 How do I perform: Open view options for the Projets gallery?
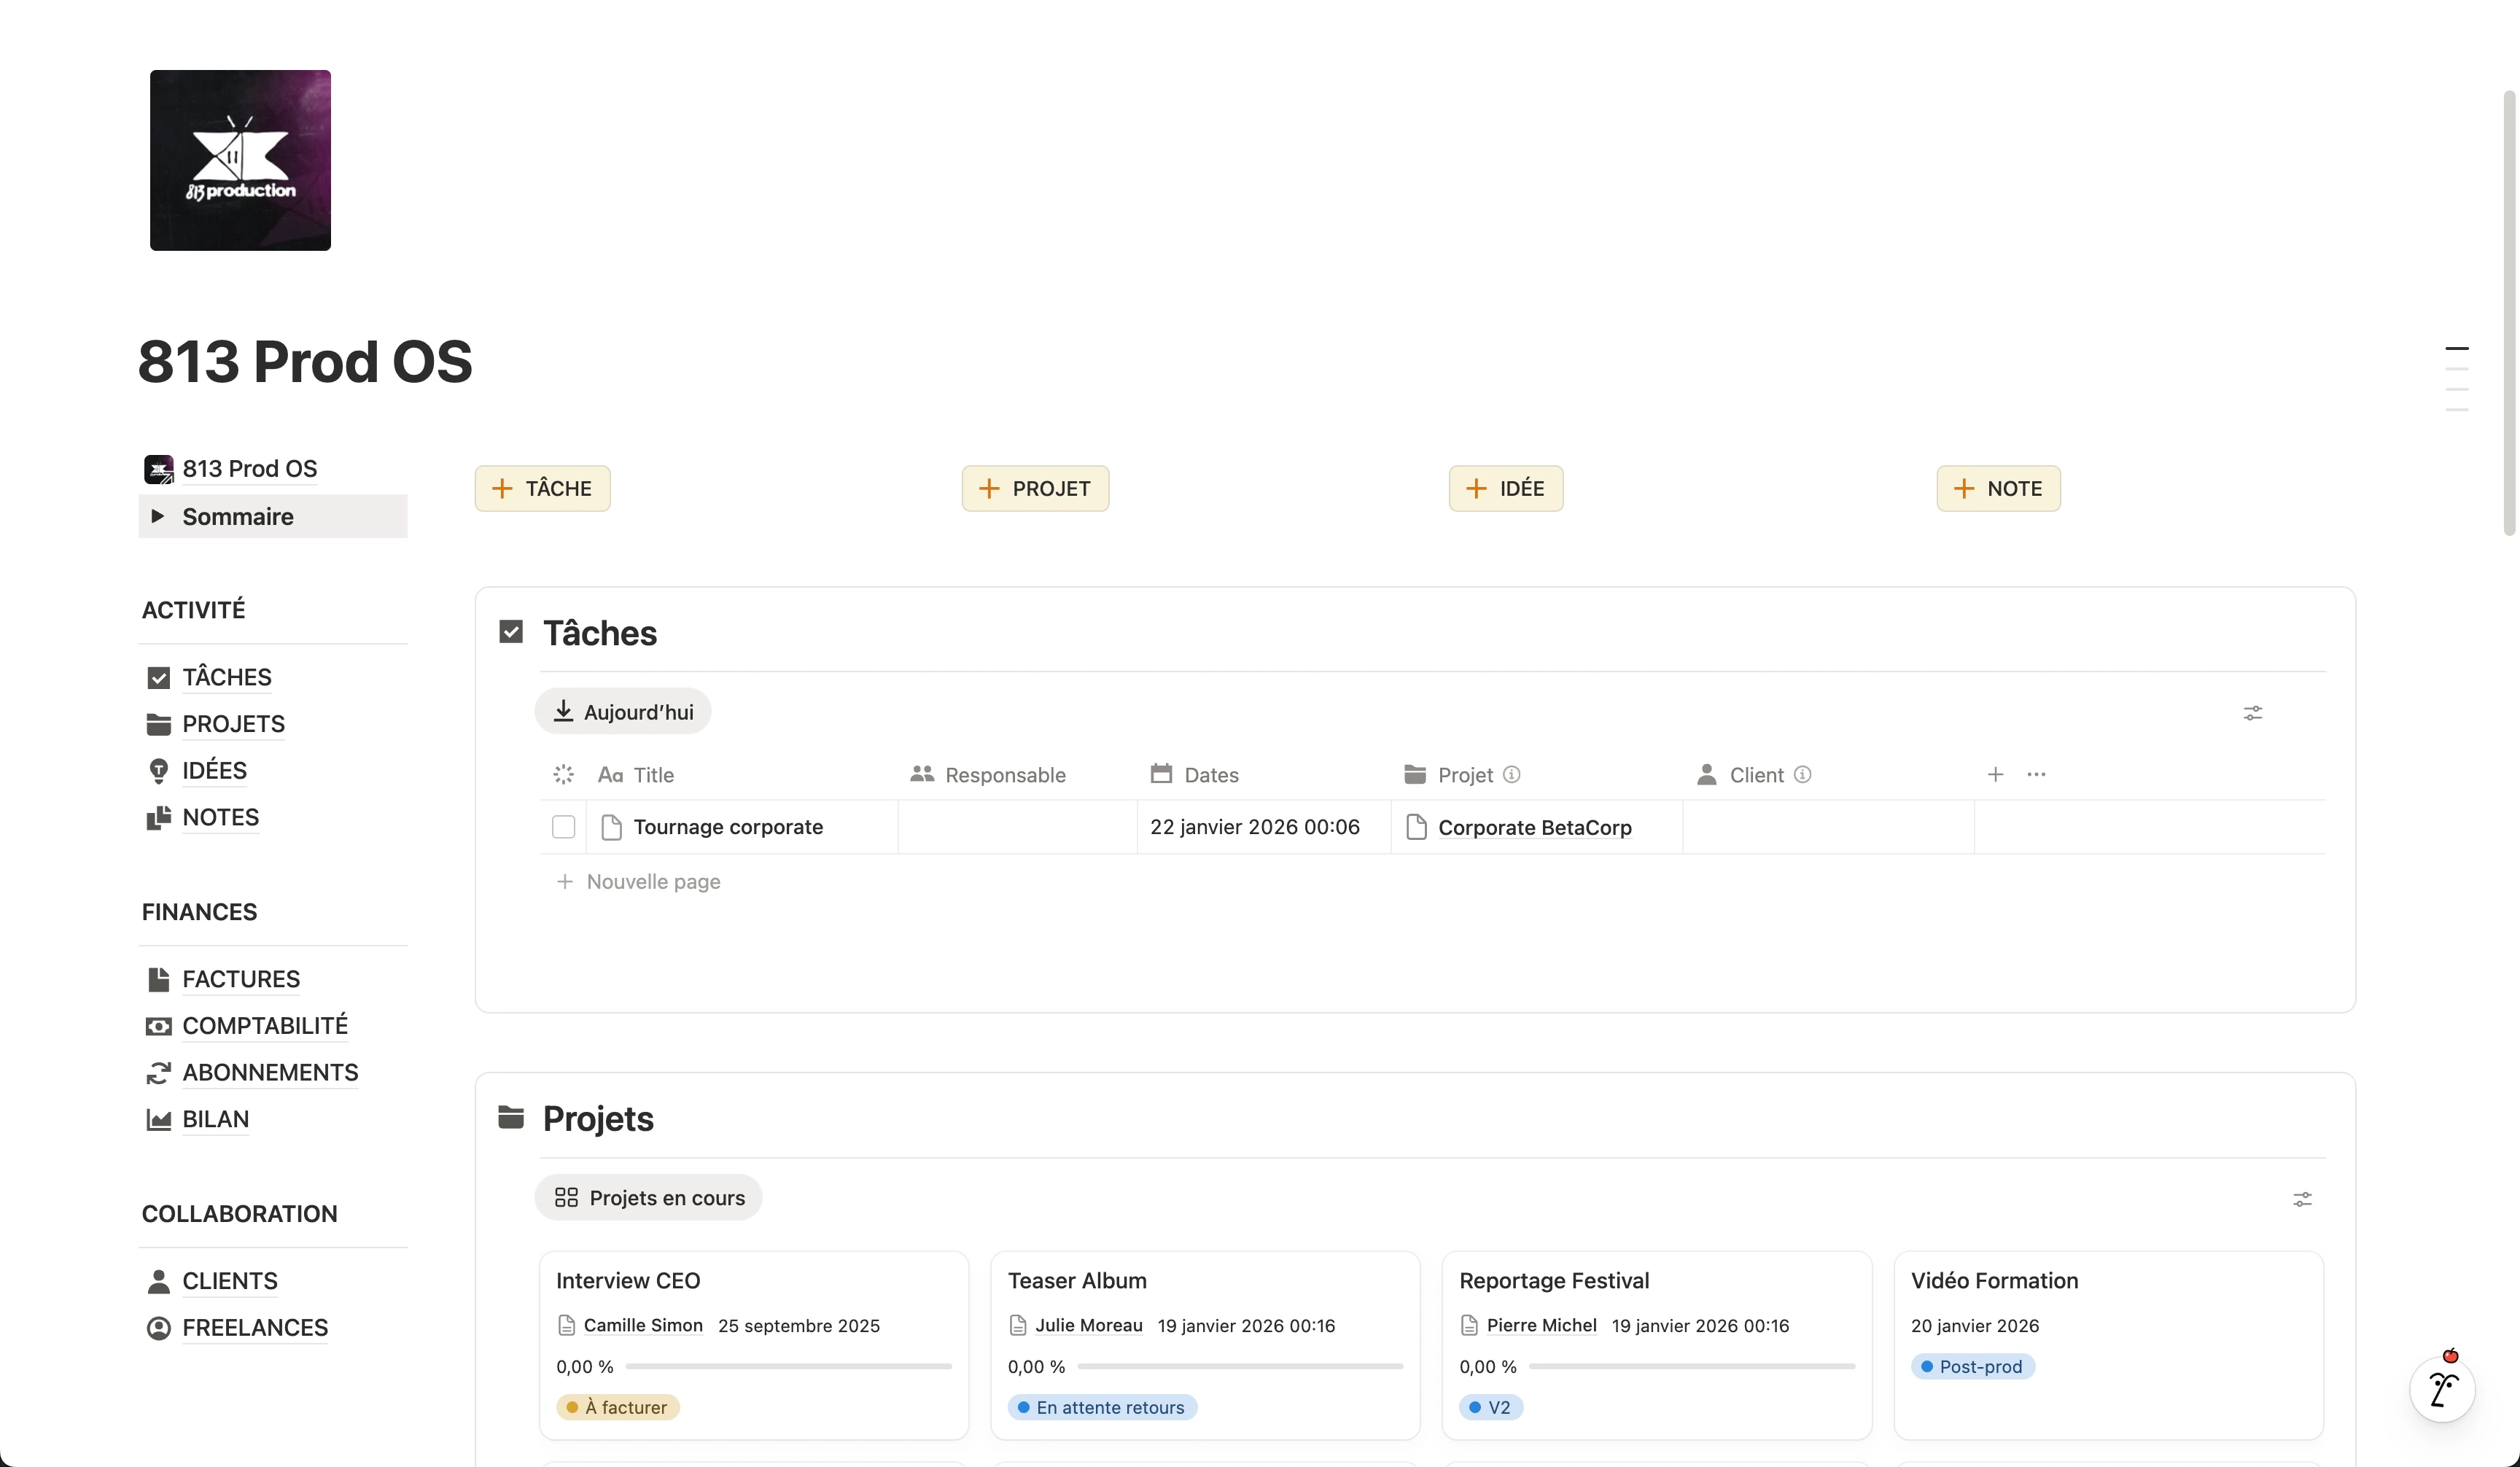[2302, 1199]
